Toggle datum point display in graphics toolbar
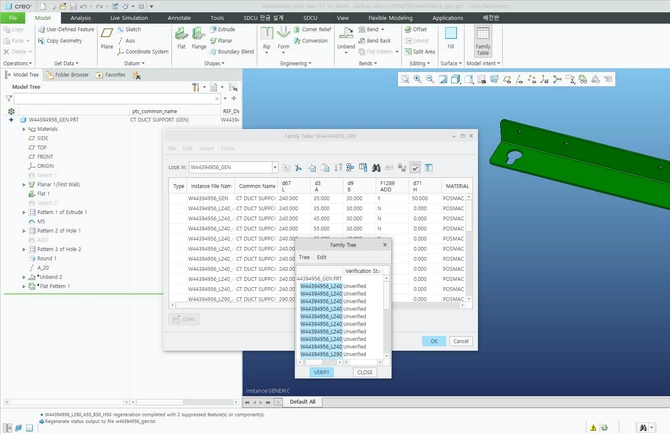This screenshot has width=670, height=434. (532, 79)
